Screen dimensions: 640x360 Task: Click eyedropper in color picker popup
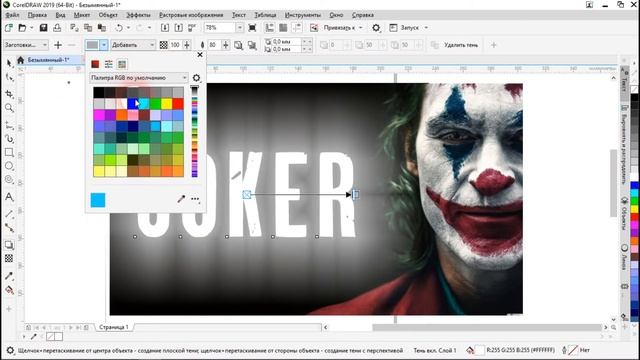point(181,199)
